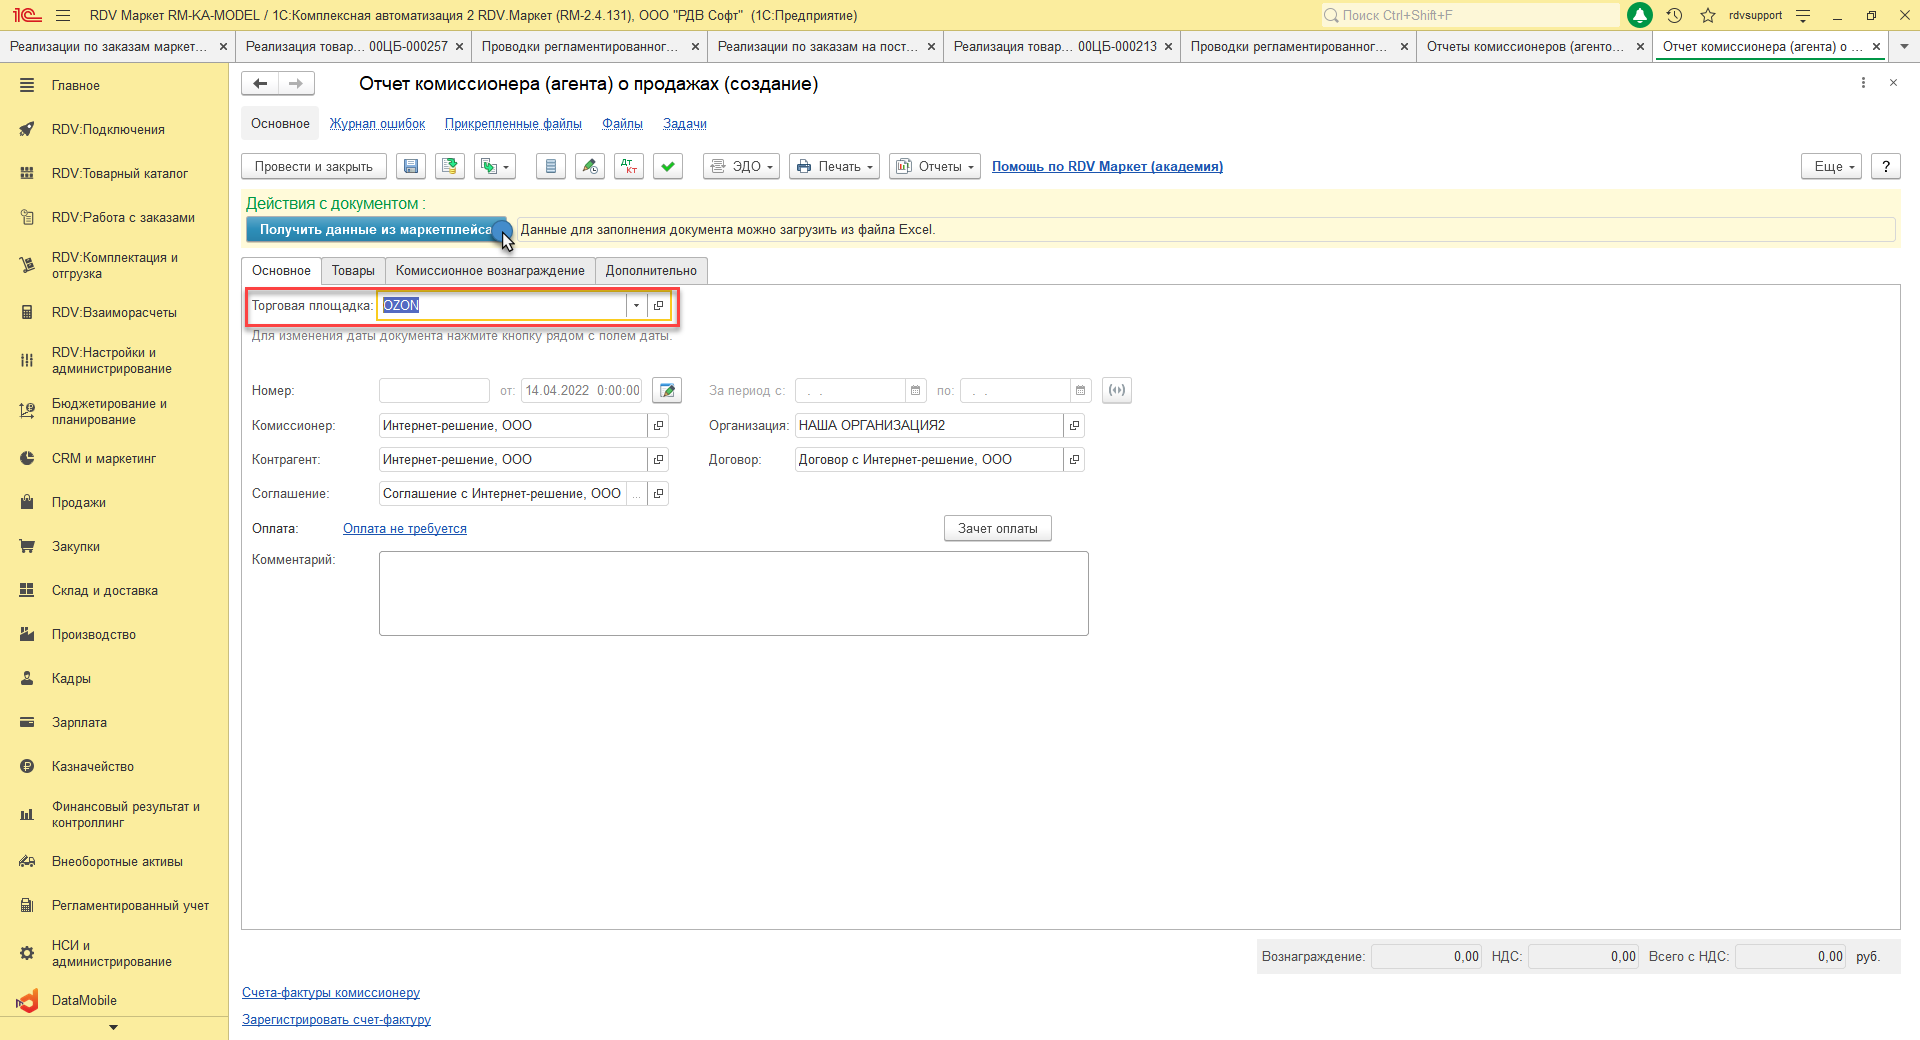Open the Торговая площадка item card icon
Viewport: 1920px width, 1040px height.
pos(658,306)
